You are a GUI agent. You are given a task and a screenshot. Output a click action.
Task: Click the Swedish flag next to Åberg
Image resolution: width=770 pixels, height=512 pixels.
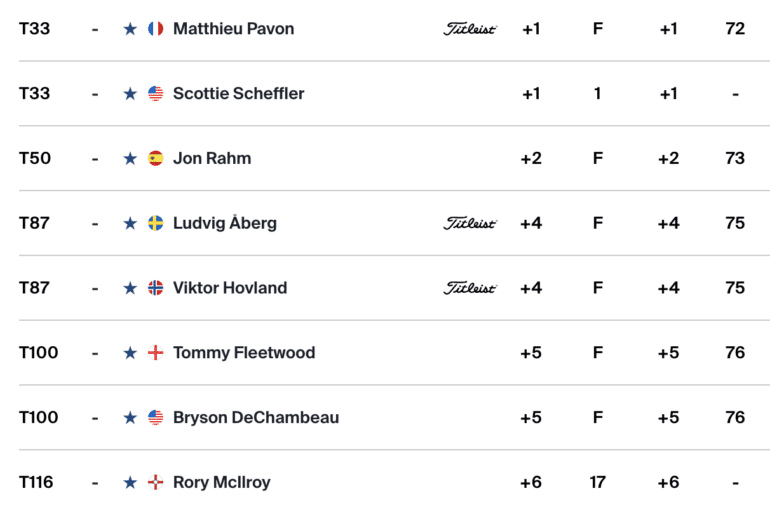(156, 223)
